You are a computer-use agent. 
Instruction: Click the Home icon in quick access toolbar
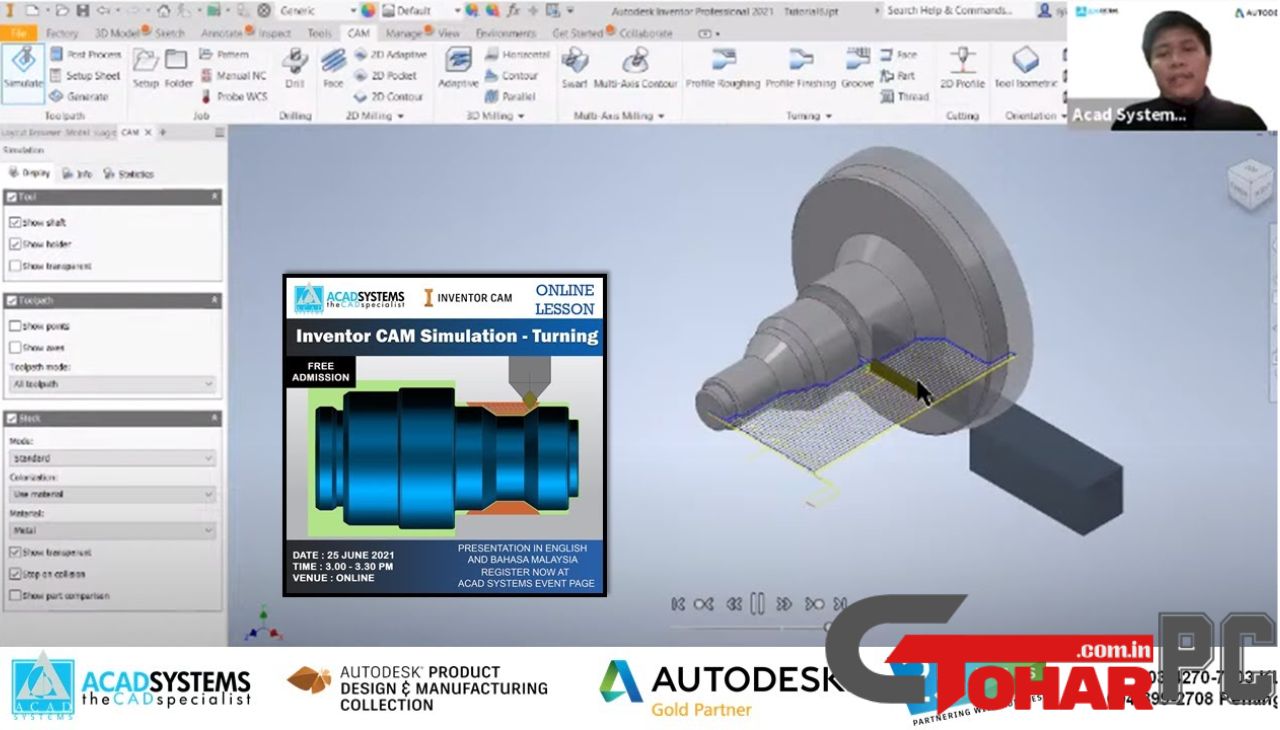coord(163,10)
